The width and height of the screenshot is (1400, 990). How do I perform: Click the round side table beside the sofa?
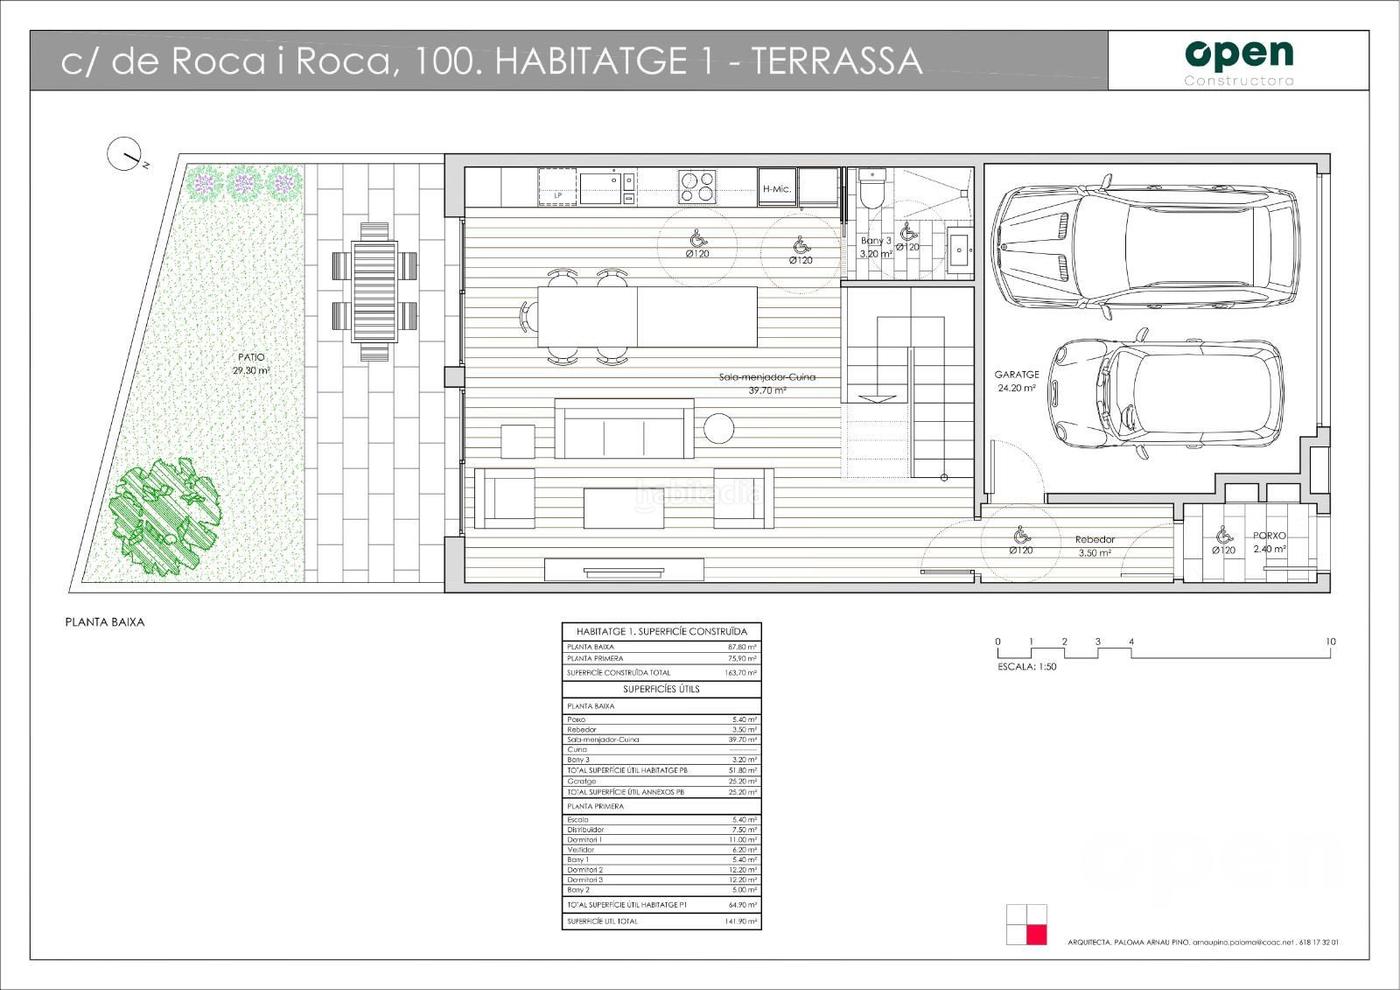[x=719, y=428]
